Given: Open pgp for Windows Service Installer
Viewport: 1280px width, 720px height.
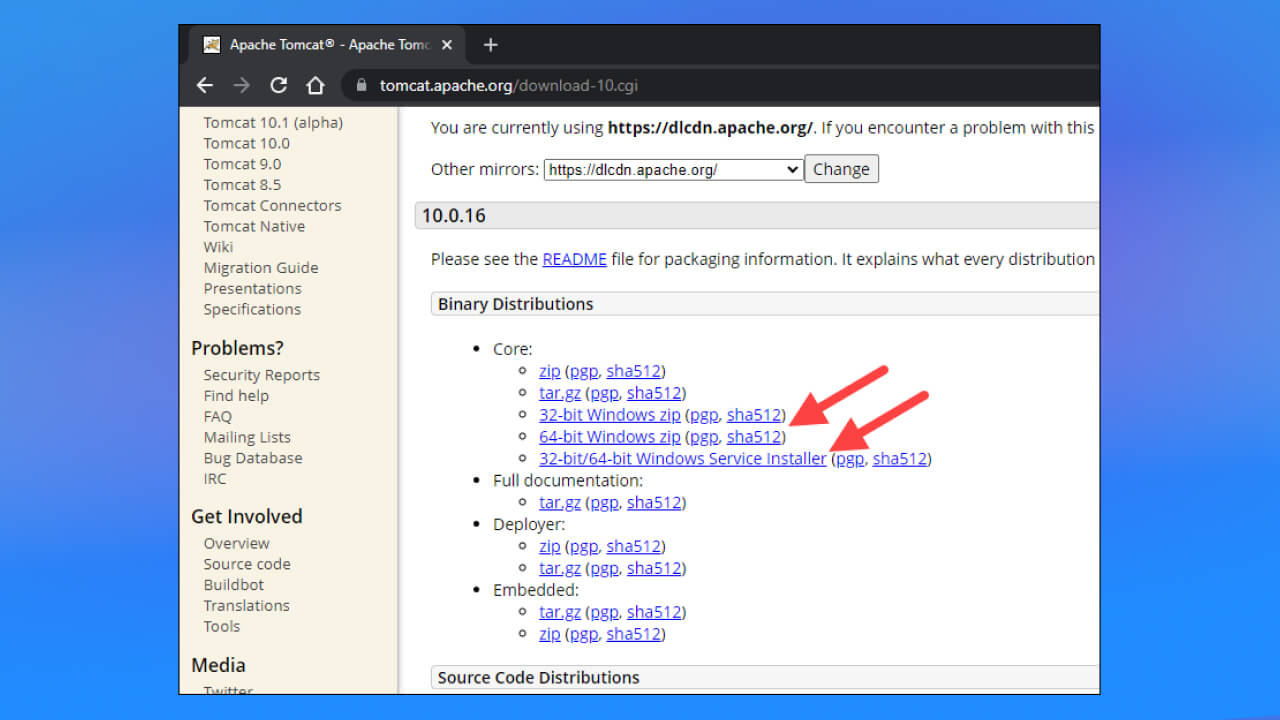Looking at the screenshot, I should click(850, 459).
